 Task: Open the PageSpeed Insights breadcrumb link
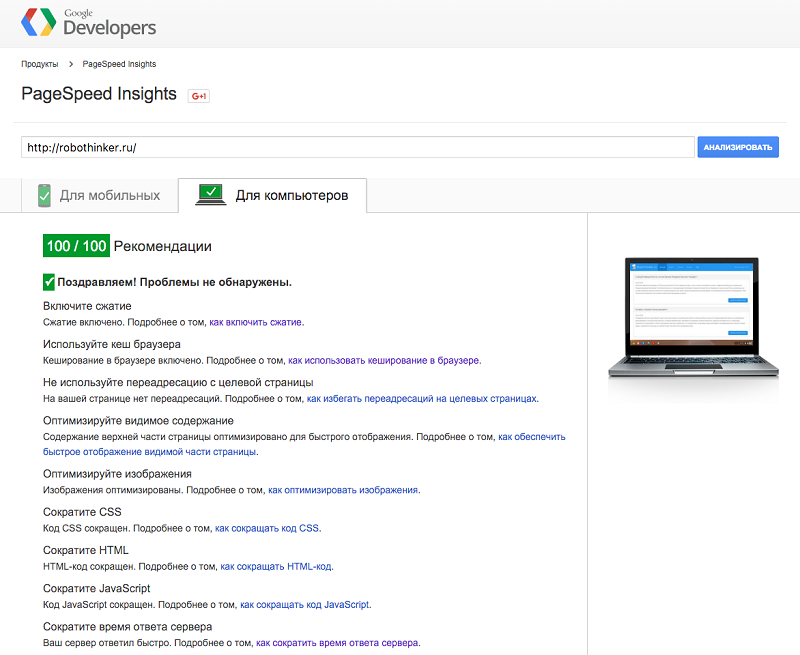point(119,64)
